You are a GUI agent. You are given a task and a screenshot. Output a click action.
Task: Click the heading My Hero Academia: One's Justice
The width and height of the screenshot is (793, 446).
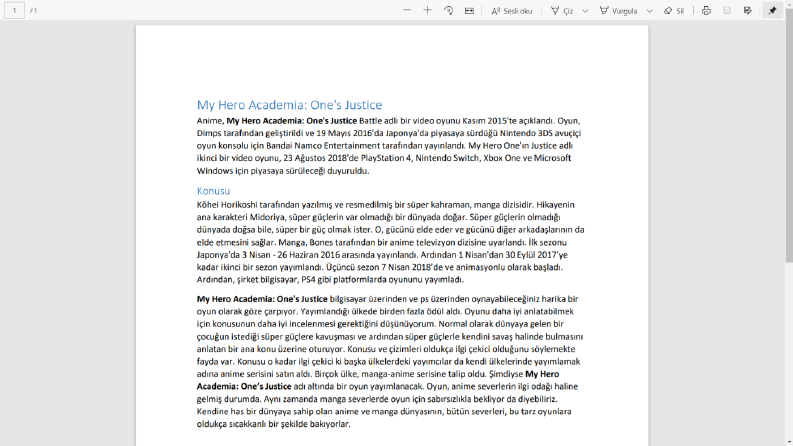(289, 105)
